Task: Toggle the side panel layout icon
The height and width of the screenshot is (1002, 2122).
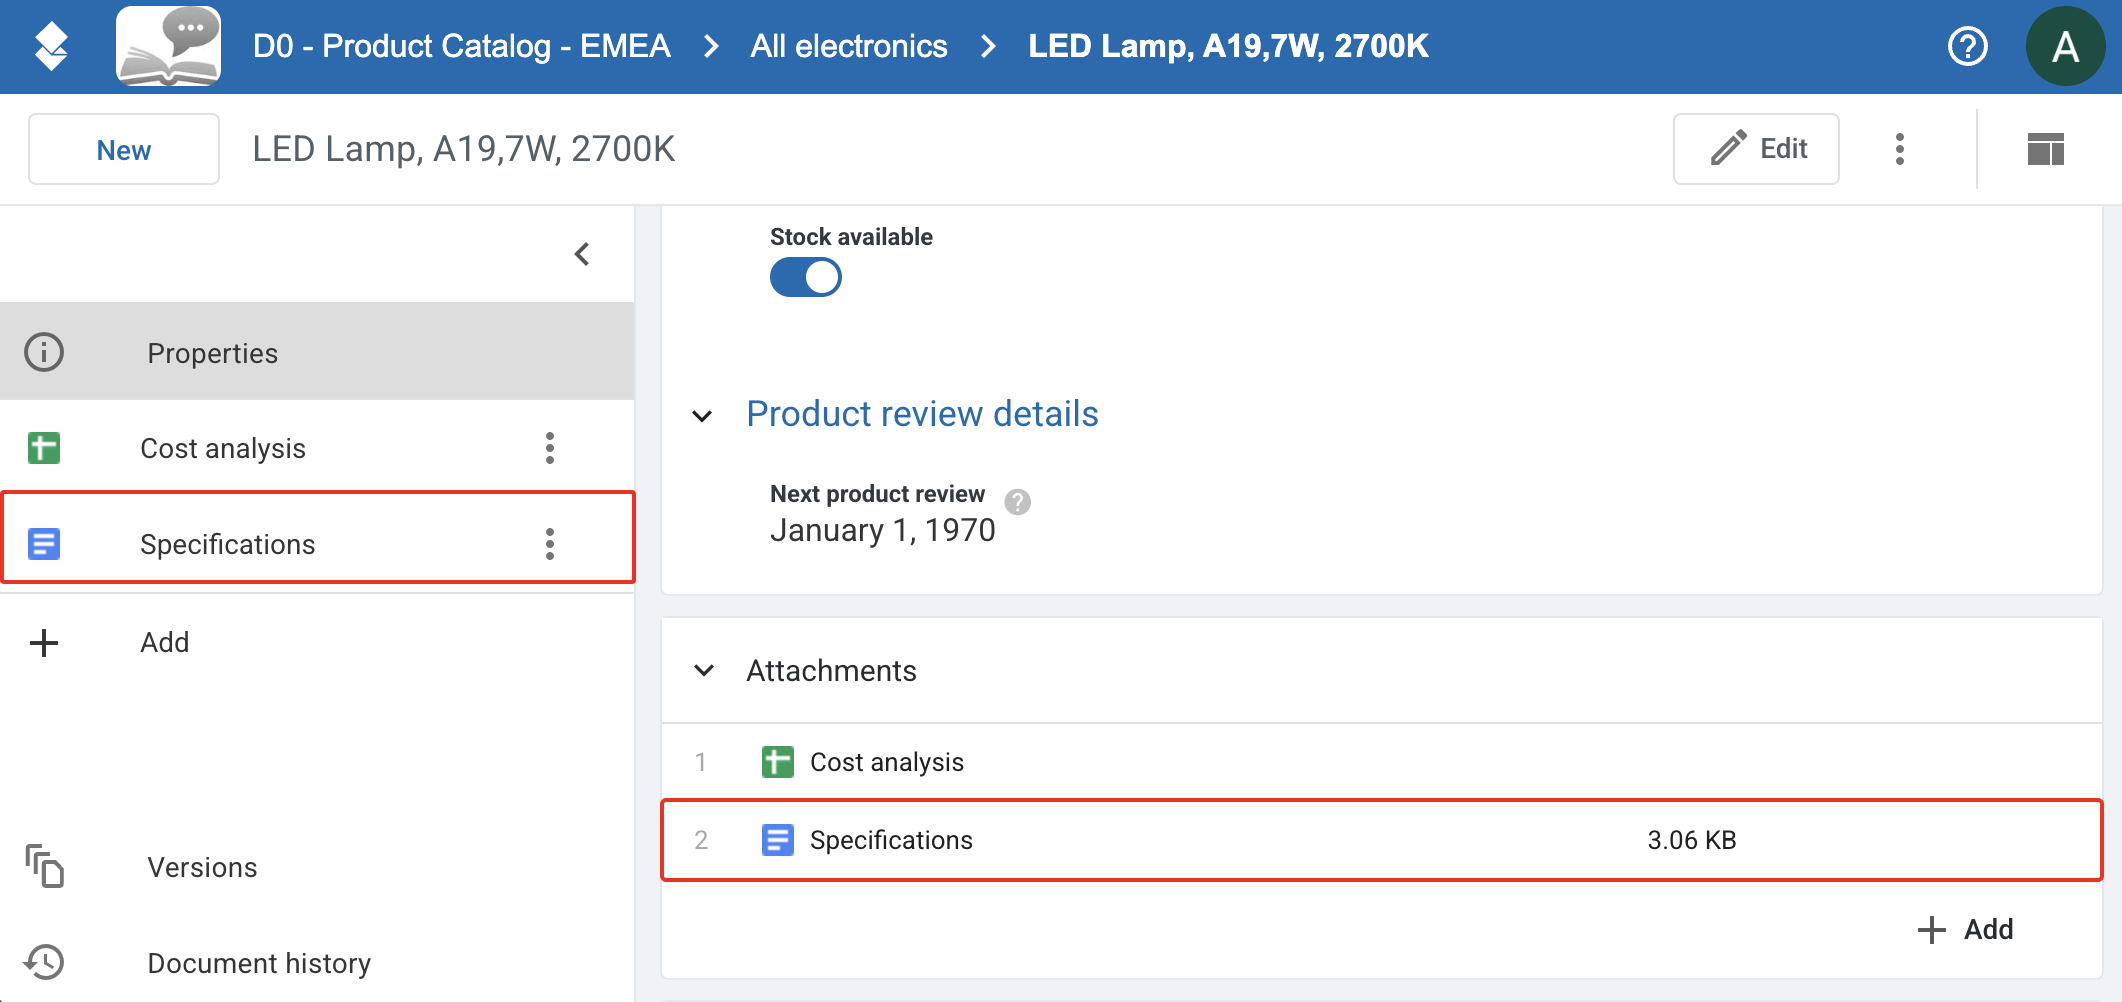Action: tap(2046, 149)
